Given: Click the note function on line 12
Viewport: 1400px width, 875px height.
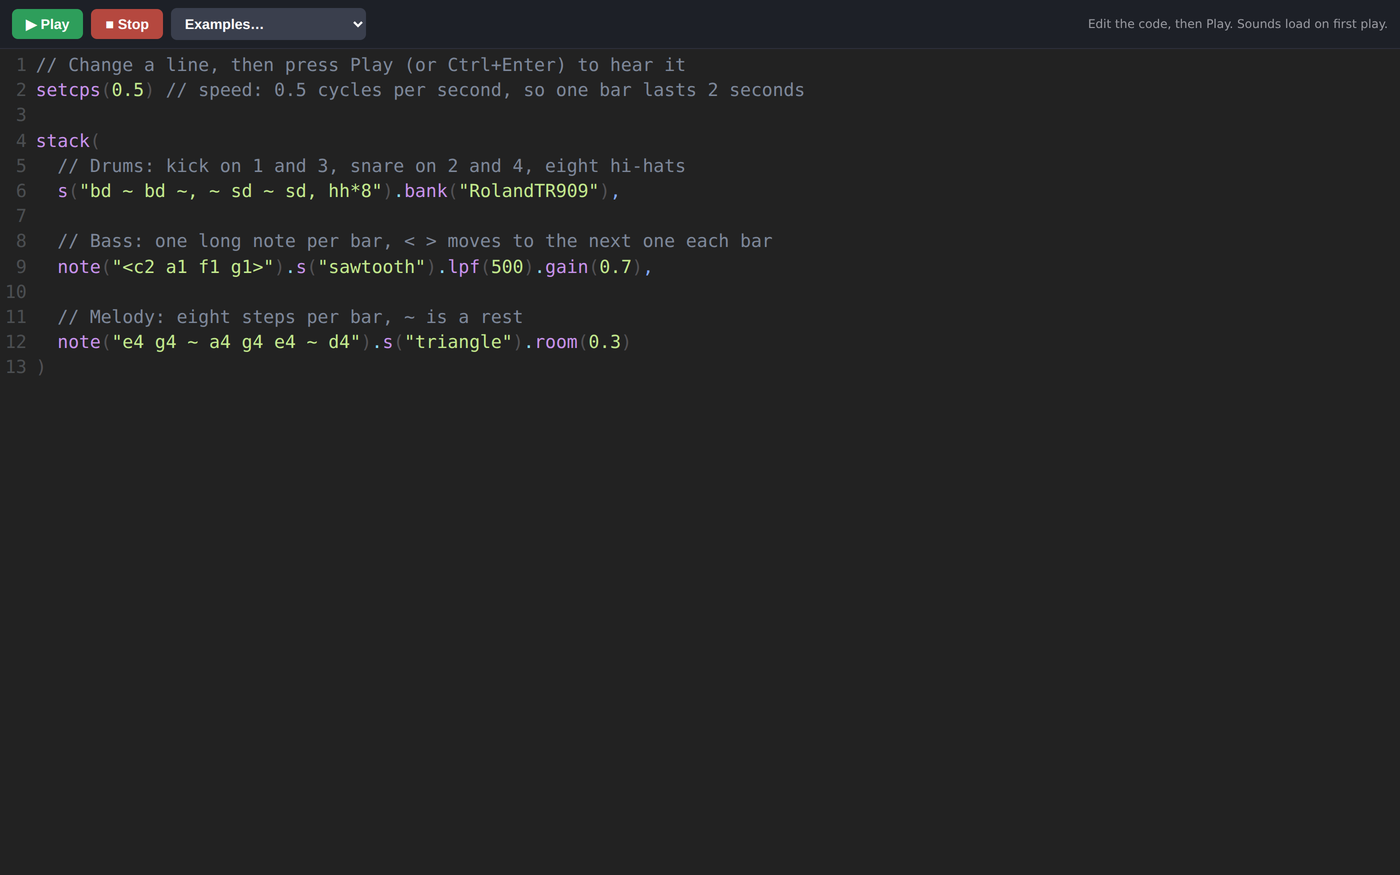Looking at the screenshot, I should (x=79, y=342).
